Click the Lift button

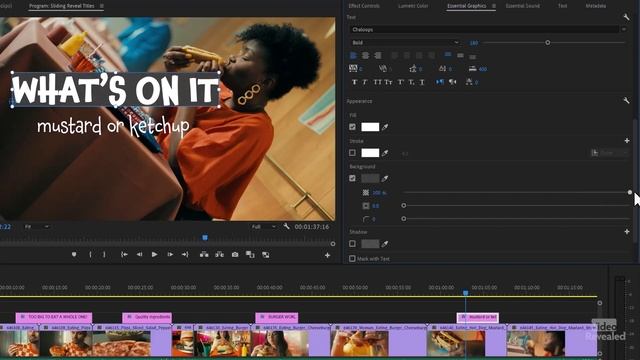204,254
